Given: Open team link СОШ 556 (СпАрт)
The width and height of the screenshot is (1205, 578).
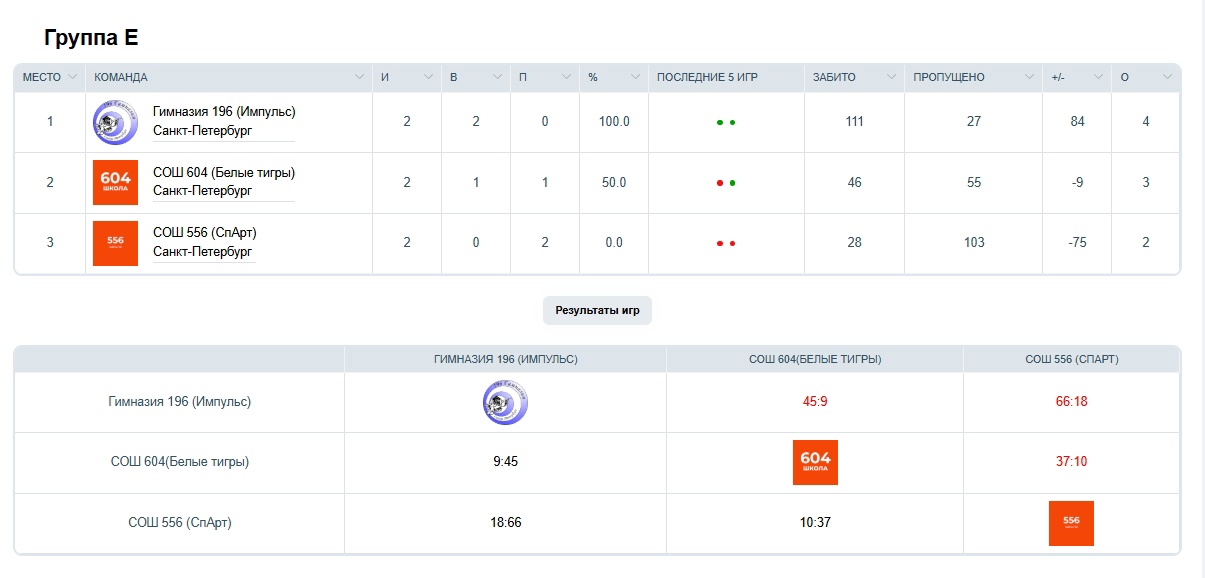Looking at the screenshot, I should coord(205,233).
